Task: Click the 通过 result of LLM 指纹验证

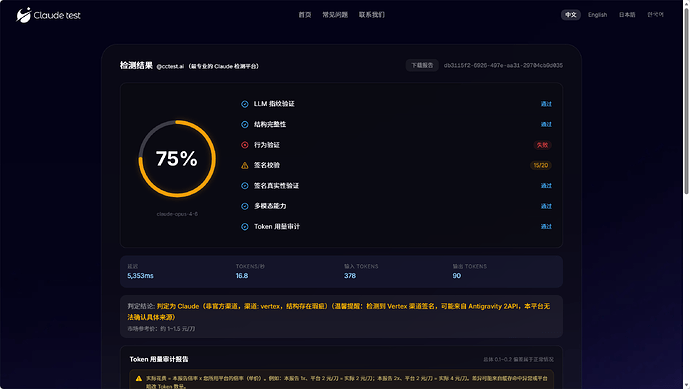Action: 546,104
